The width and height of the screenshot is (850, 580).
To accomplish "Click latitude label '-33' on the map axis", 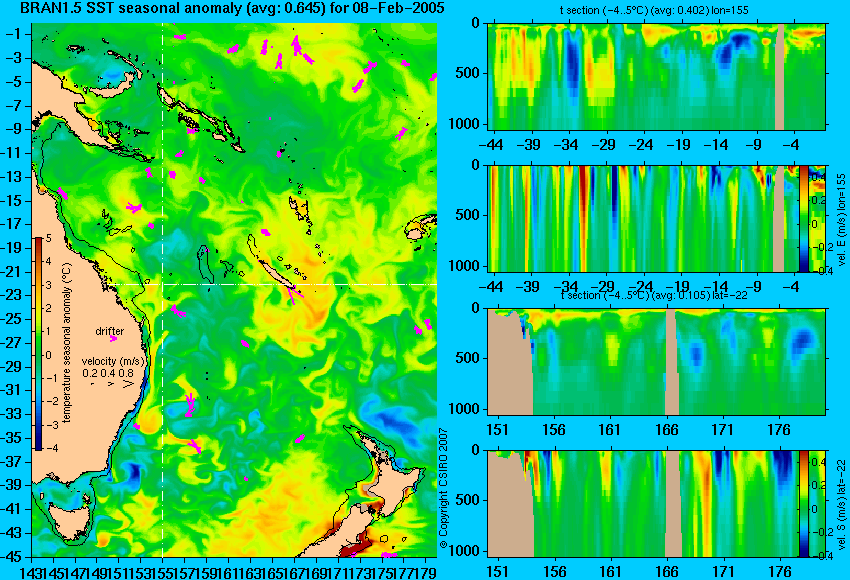I will click(x=12, y=414).
